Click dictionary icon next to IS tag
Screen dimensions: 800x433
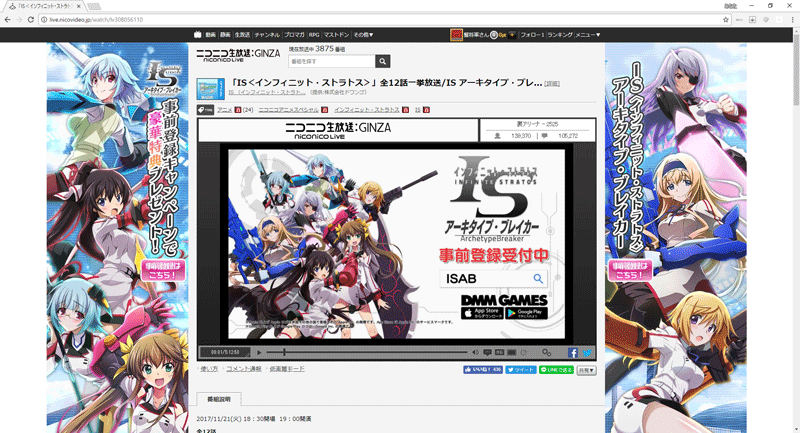[x=427, y=110]
